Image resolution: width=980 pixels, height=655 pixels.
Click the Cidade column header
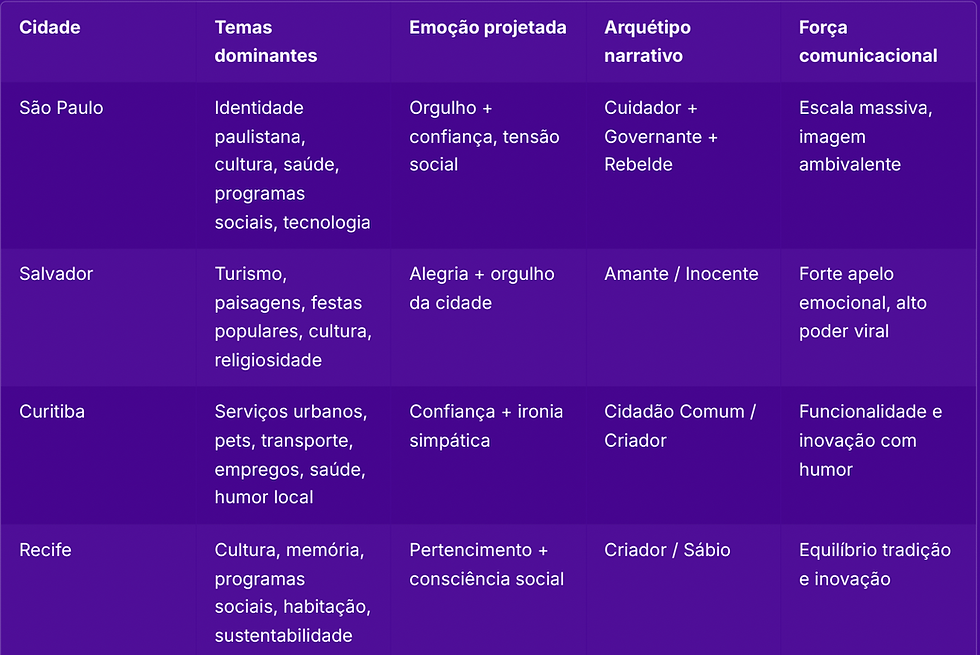click(50, 28)
